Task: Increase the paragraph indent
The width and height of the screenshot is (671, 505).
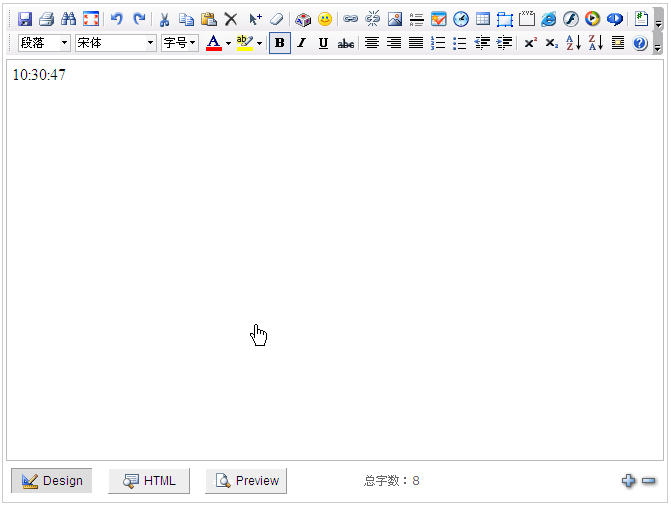Action: point(505,43)
